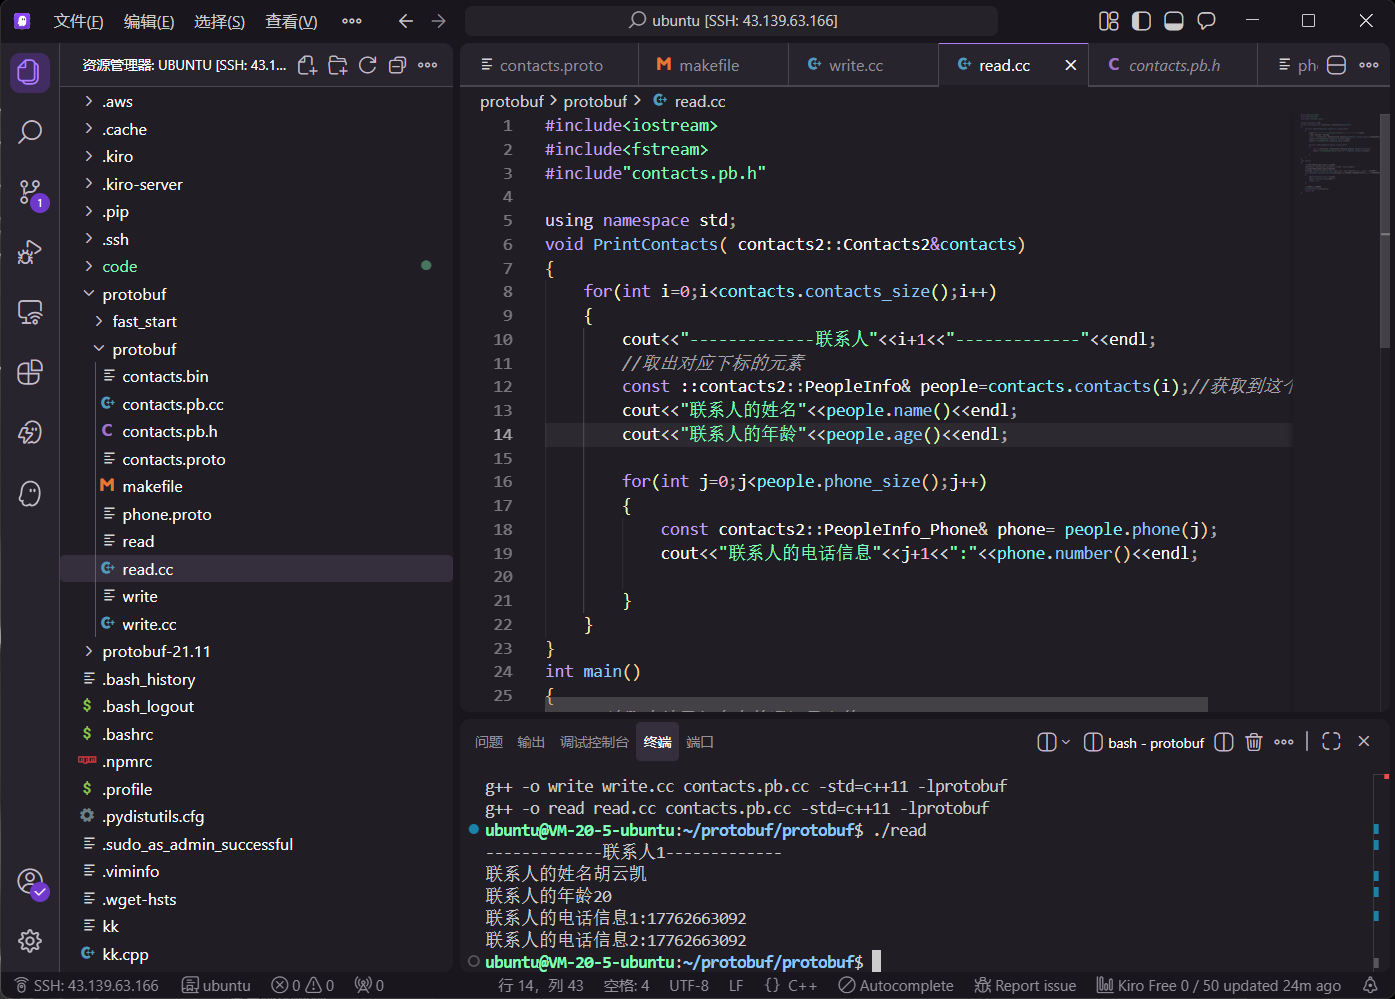Refresh the Explorer file tree
This screenshot has height=999, width=1395.
(x=368, y=65)
